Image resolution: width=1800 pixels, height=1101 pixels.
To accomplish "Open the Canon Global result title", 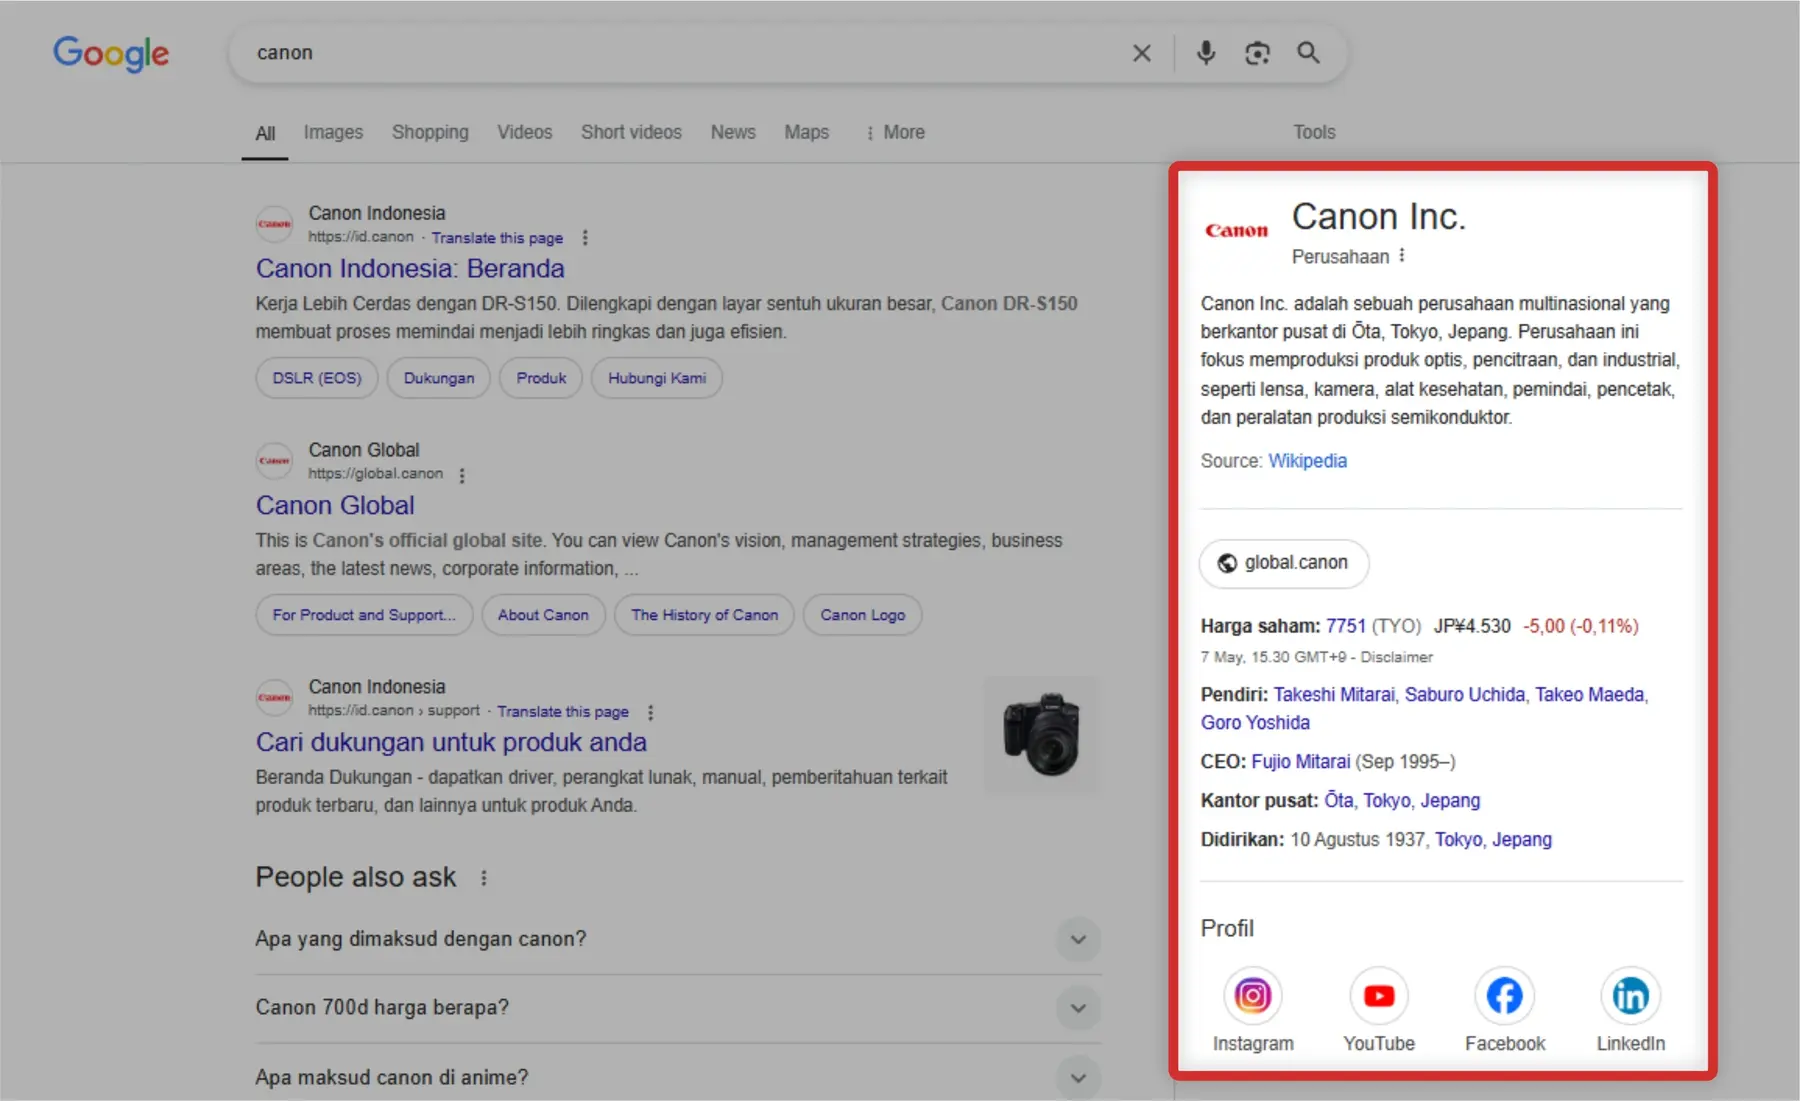I will click(335, 505).
